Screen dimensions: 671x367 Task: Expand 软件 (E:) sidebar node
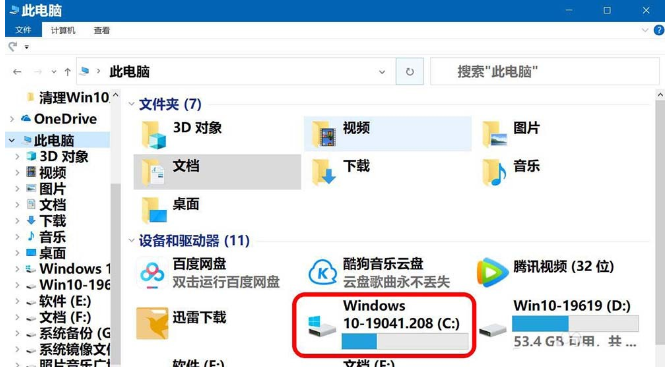(x=18, y=302)
